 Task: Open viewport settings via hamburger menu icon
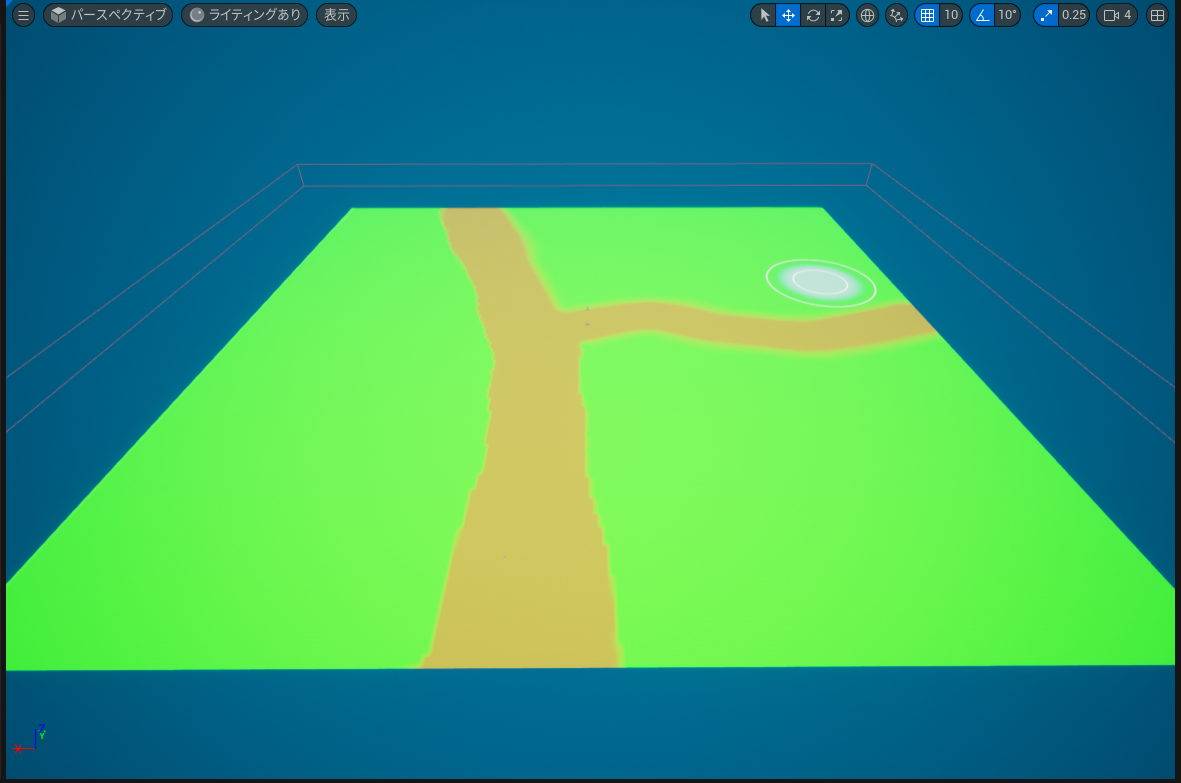point(23,15)
